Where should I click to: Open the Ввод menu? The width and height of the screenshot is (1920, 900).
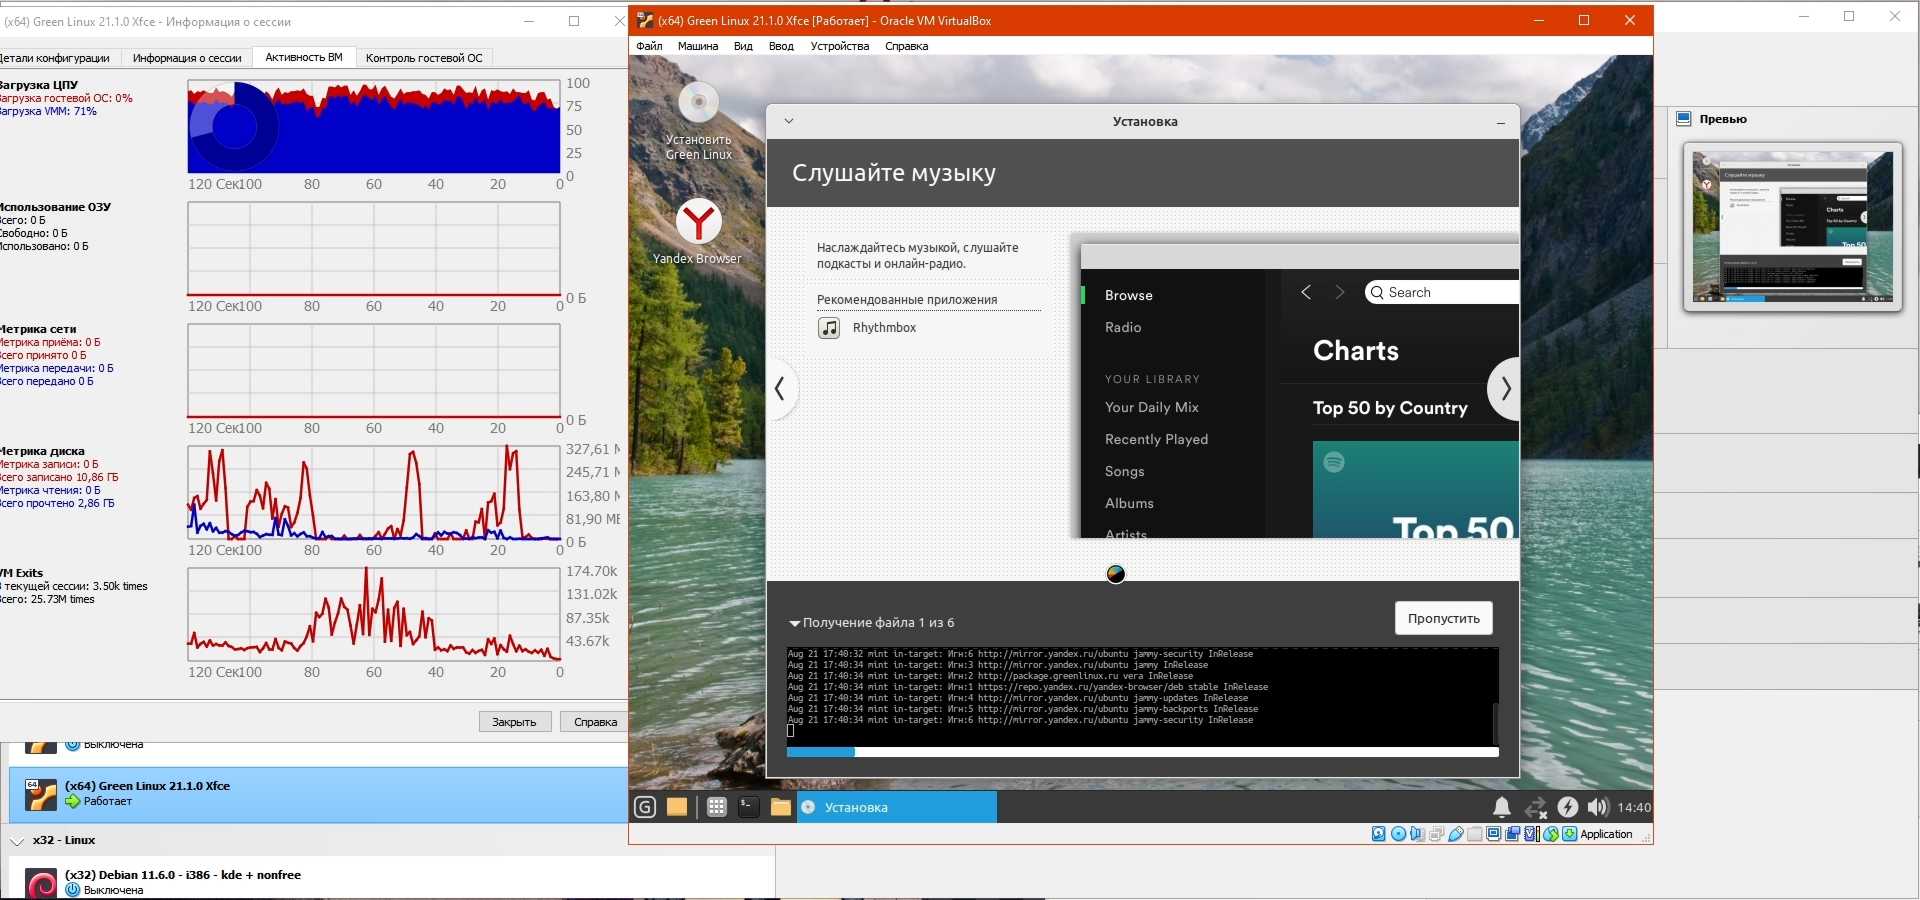(781, 46)
